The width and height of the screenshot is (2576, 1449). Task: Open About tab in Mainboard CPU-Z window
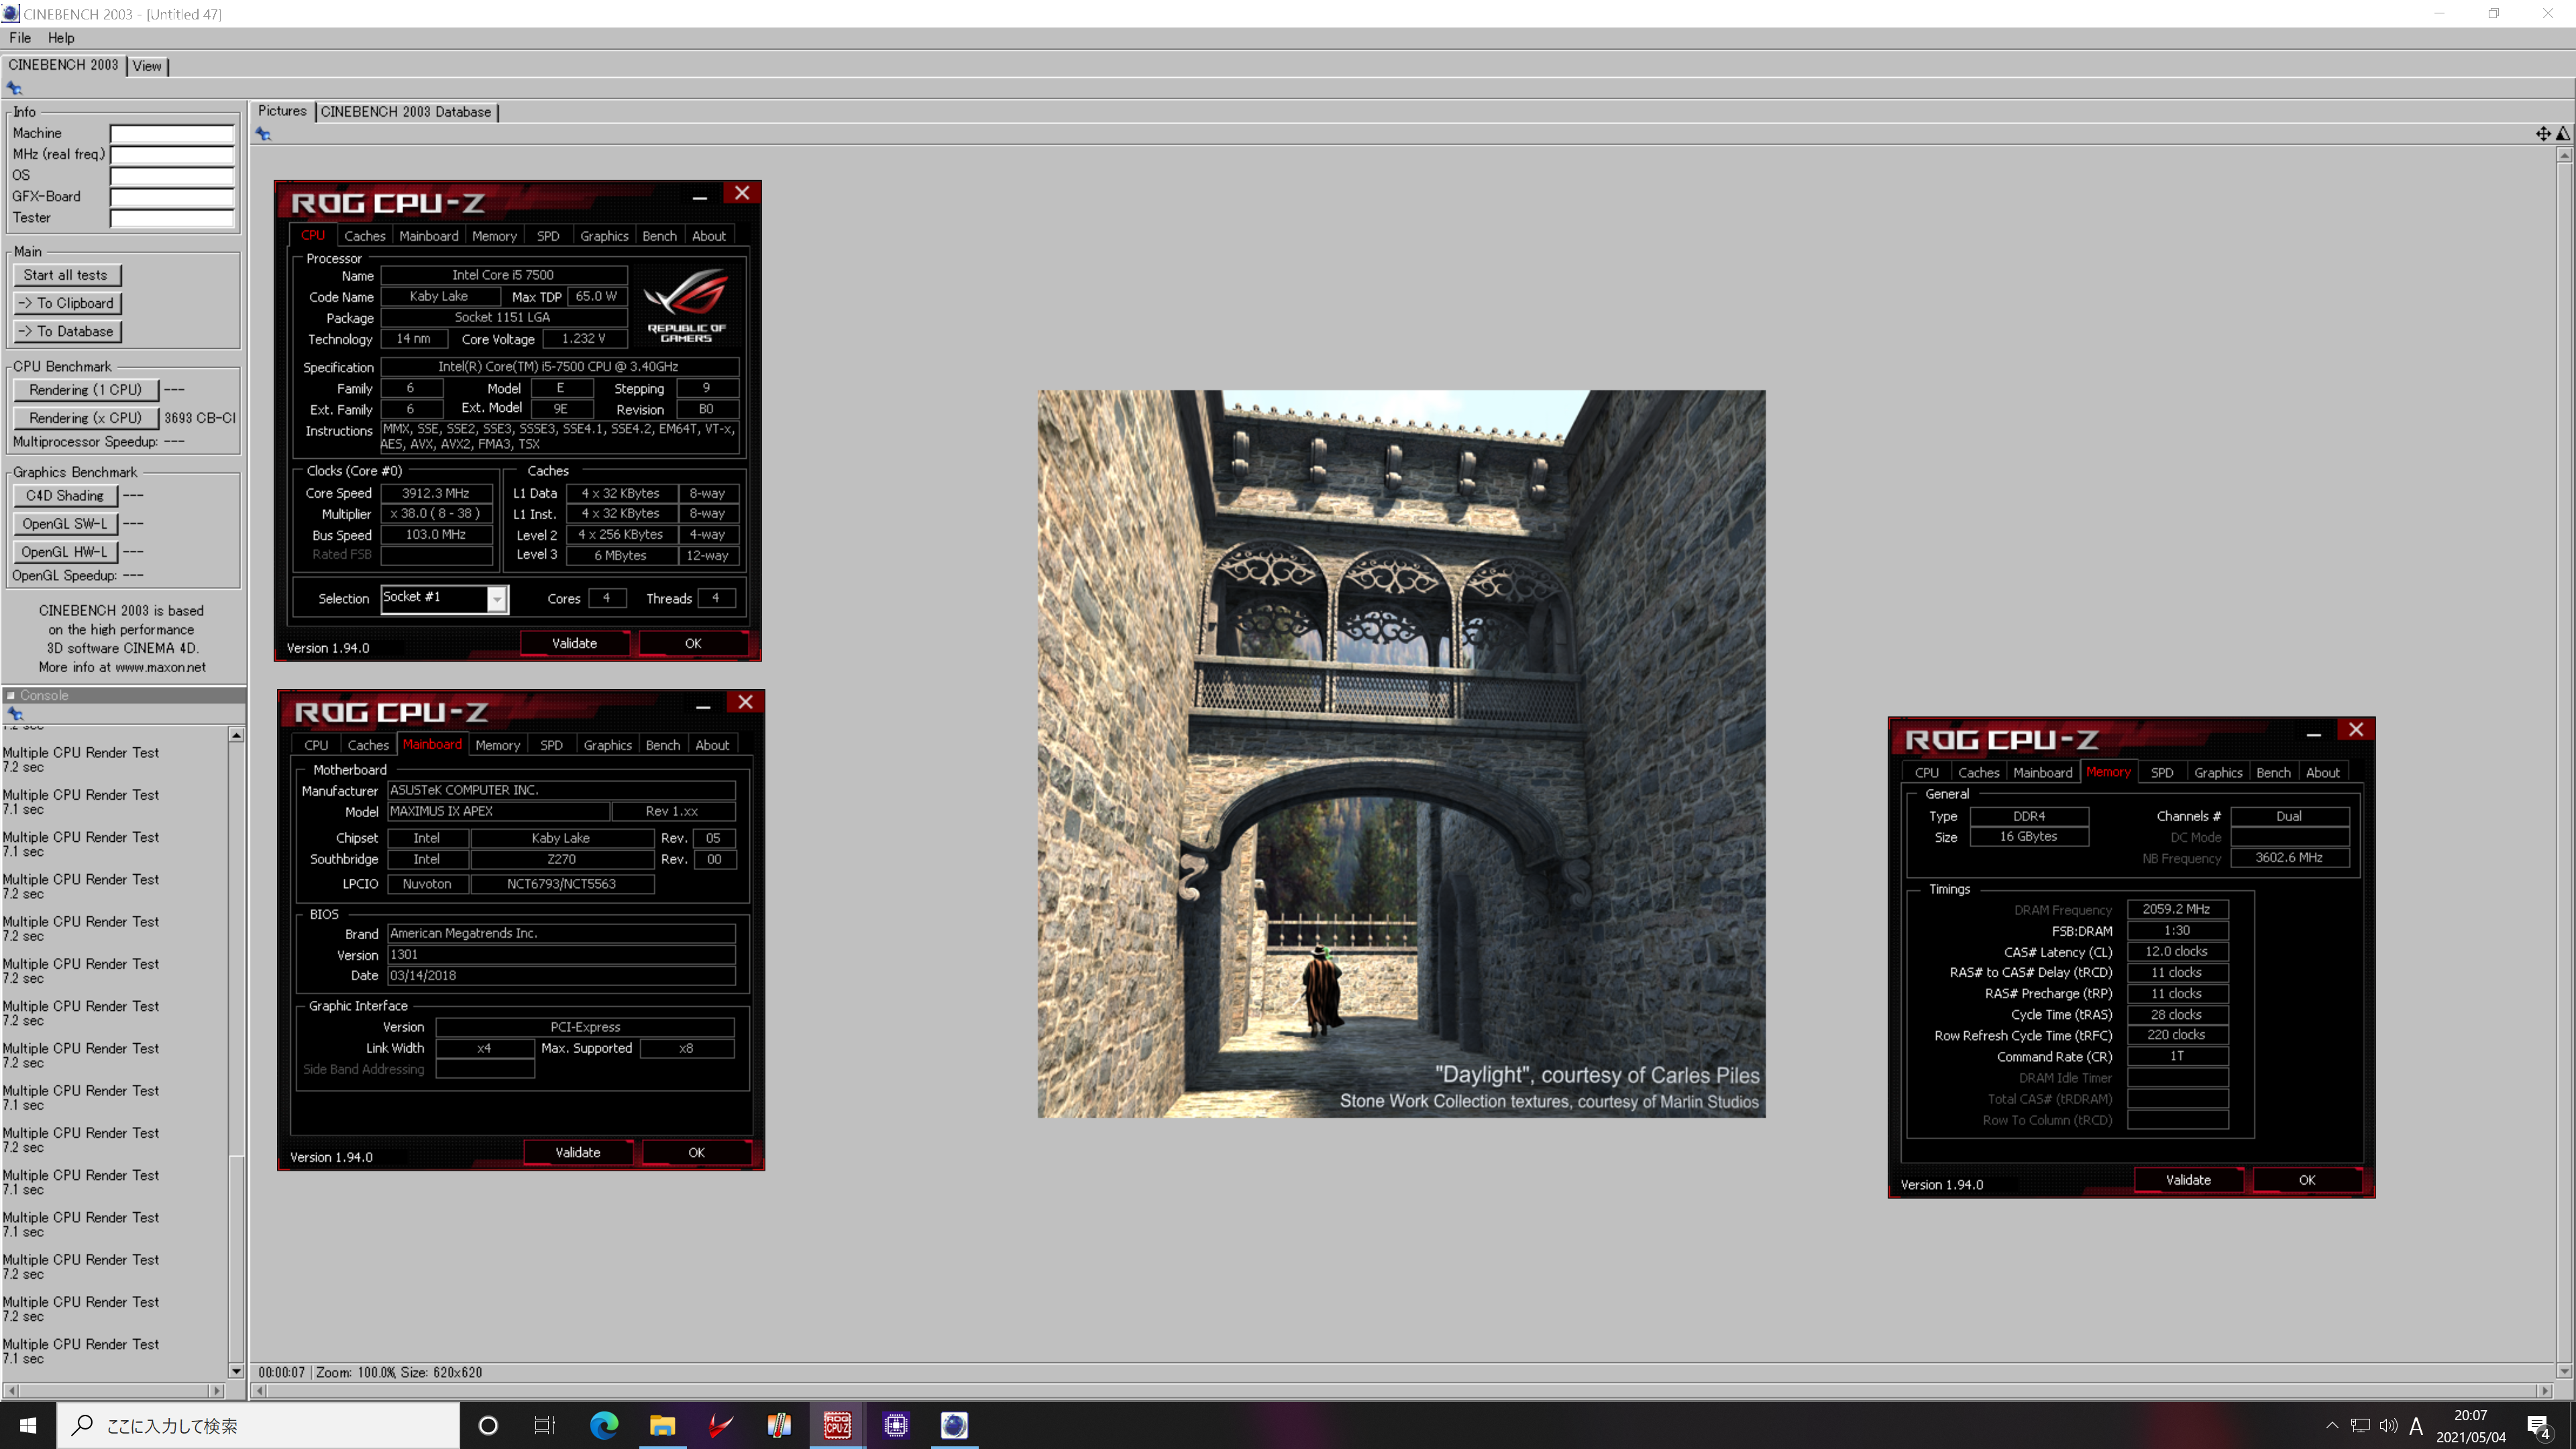click(712, 745)
